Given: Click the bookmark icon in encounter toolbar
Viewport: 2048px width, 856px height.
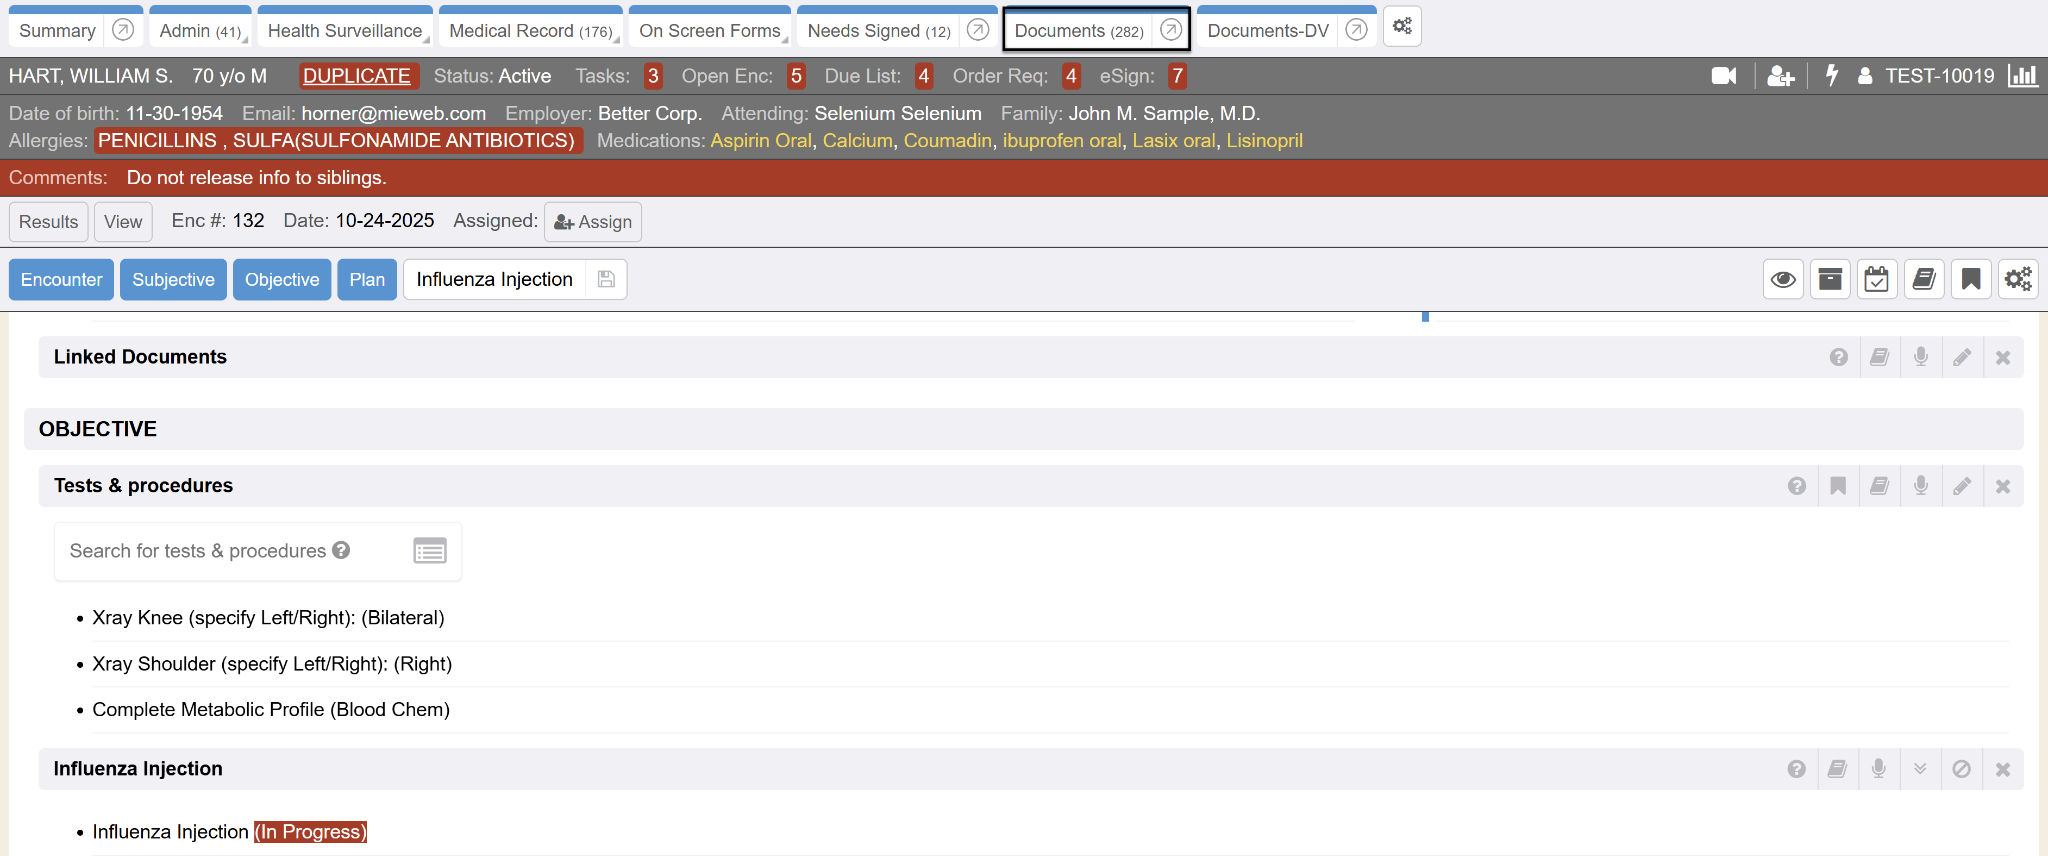Looking at the screenshot, I should coord(1971,279).
